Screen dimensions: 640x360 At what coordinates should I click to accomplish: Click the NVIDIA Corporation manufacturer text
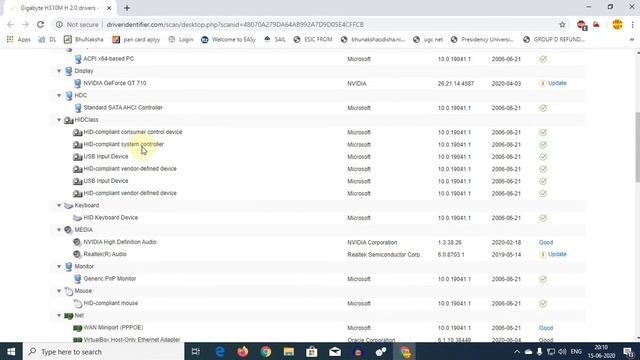coord(372,242)
